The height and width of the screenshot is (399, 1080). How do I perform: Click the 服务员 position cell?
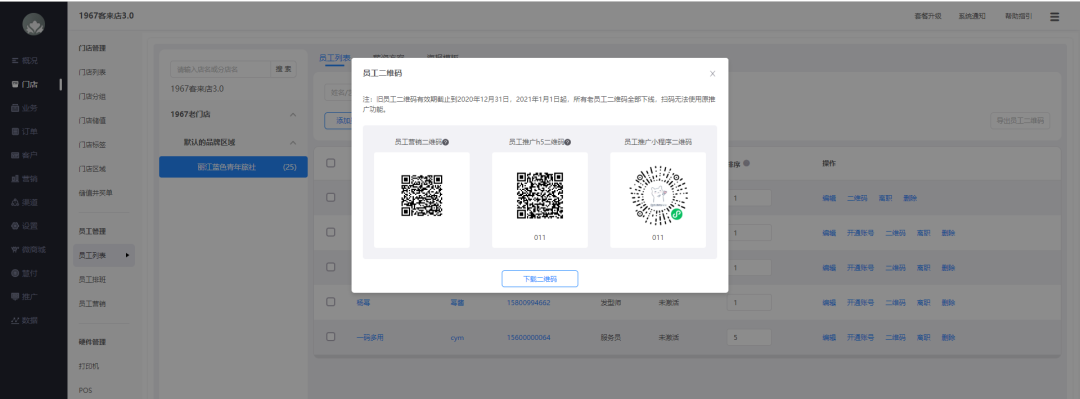pos(610,338)
